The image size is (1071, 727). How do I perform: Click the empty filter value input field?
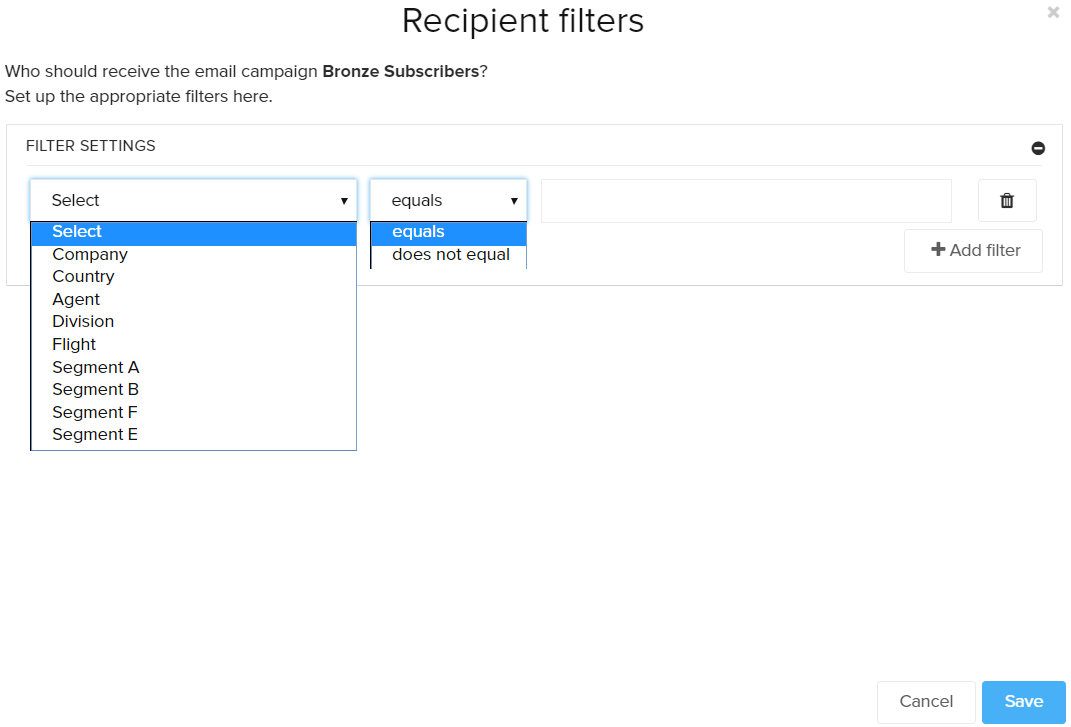[746, 200]
